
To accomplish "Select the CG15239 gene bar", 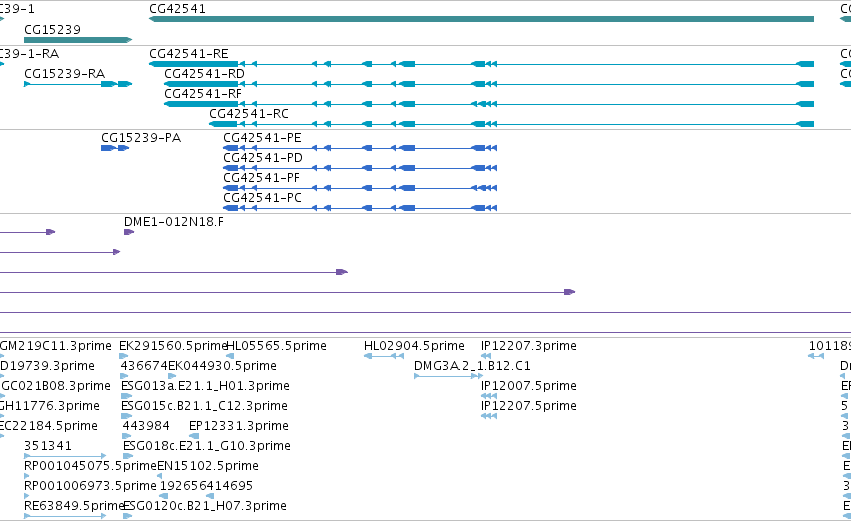I will click(78, 40).
